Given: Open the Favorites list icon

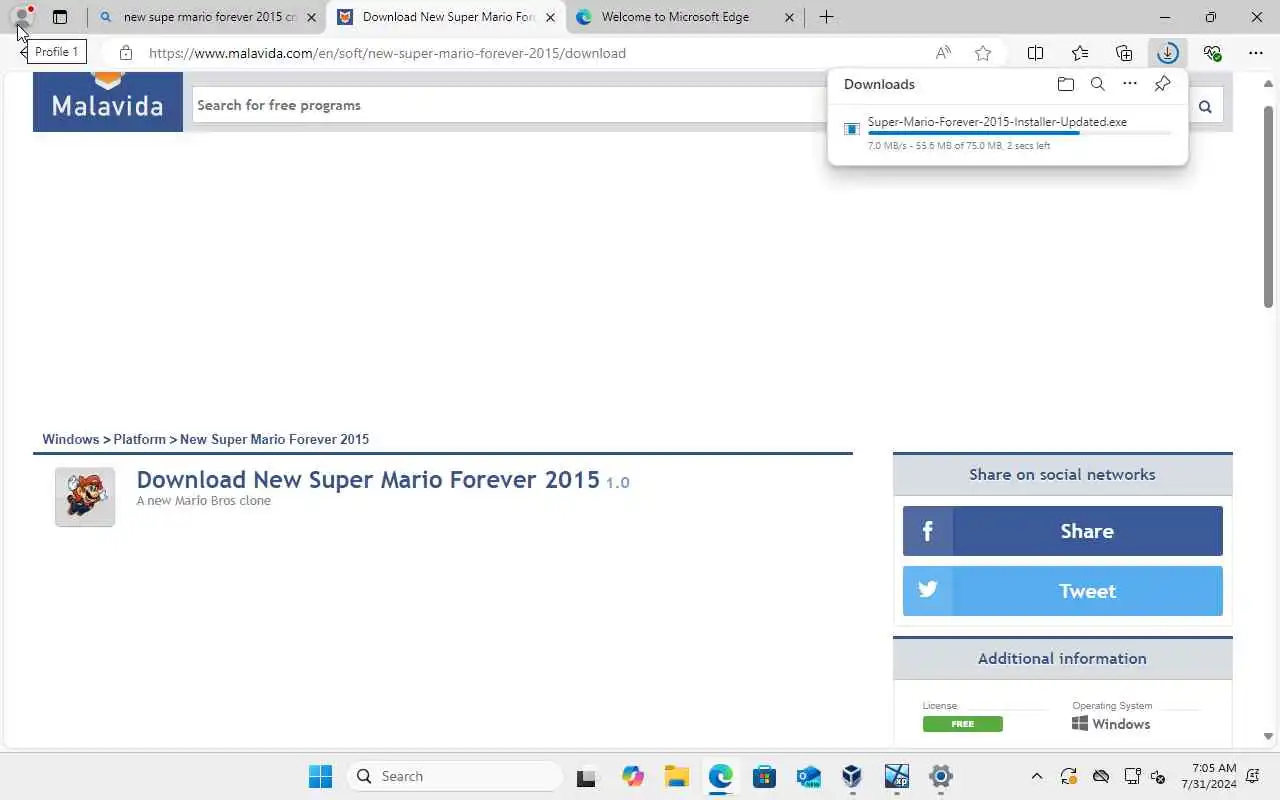Looking at the screenshot, I should [1080, 53].
